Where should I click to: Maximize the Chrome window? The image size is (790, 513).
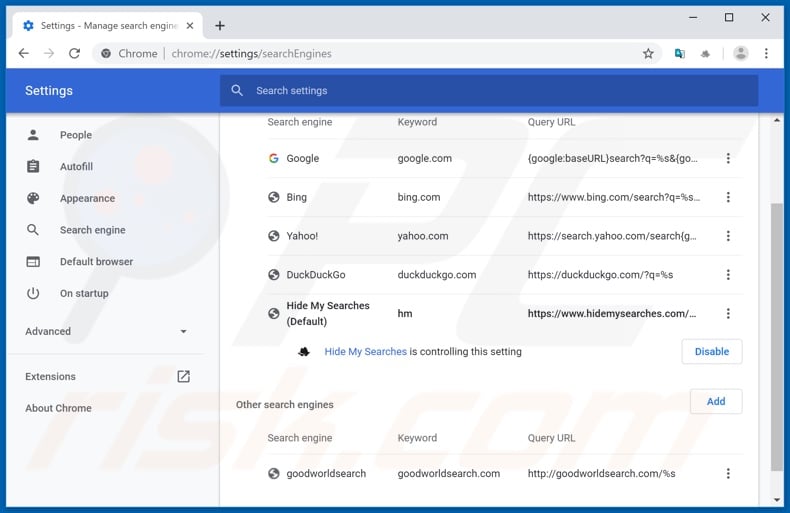pos(729,18)
